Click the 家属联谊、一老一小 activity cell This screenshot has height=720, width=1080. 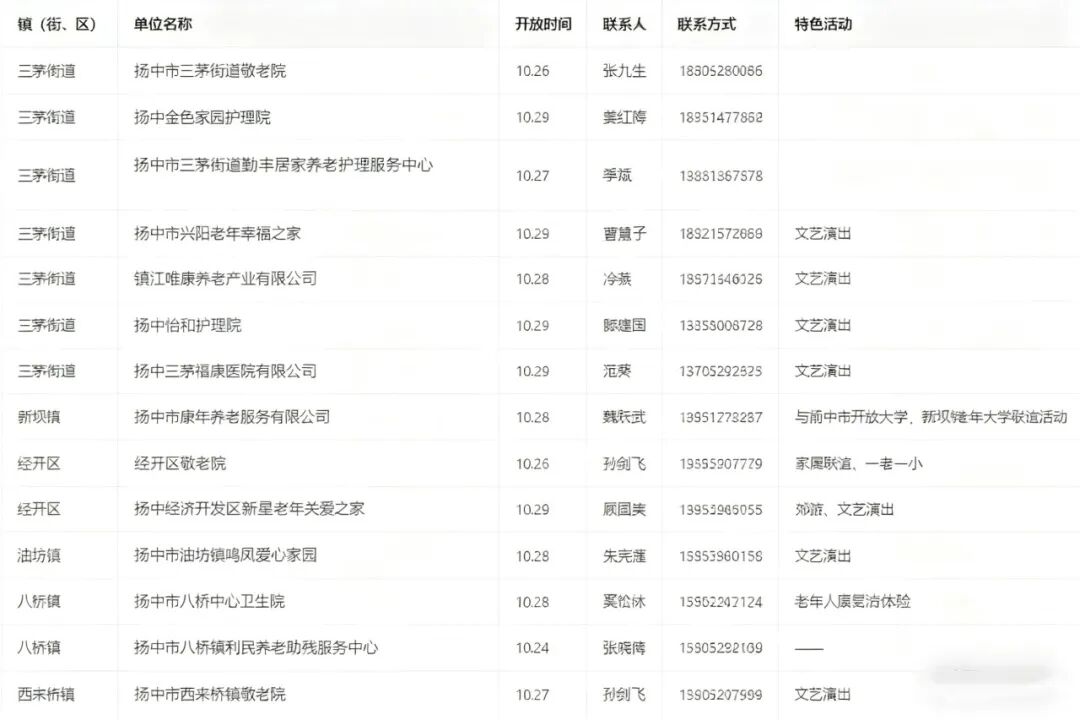858,463
